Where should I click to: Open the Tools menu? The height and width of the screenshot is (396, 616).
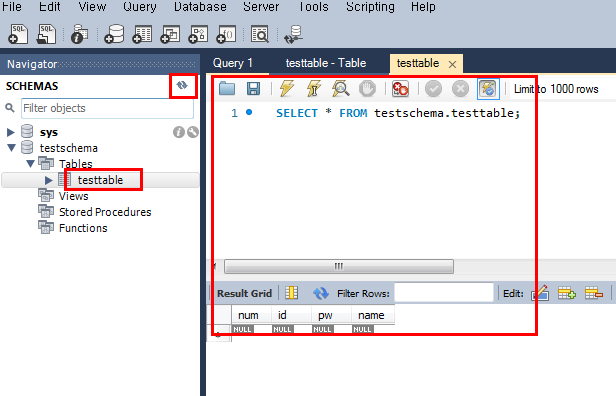tap(313, 7)
